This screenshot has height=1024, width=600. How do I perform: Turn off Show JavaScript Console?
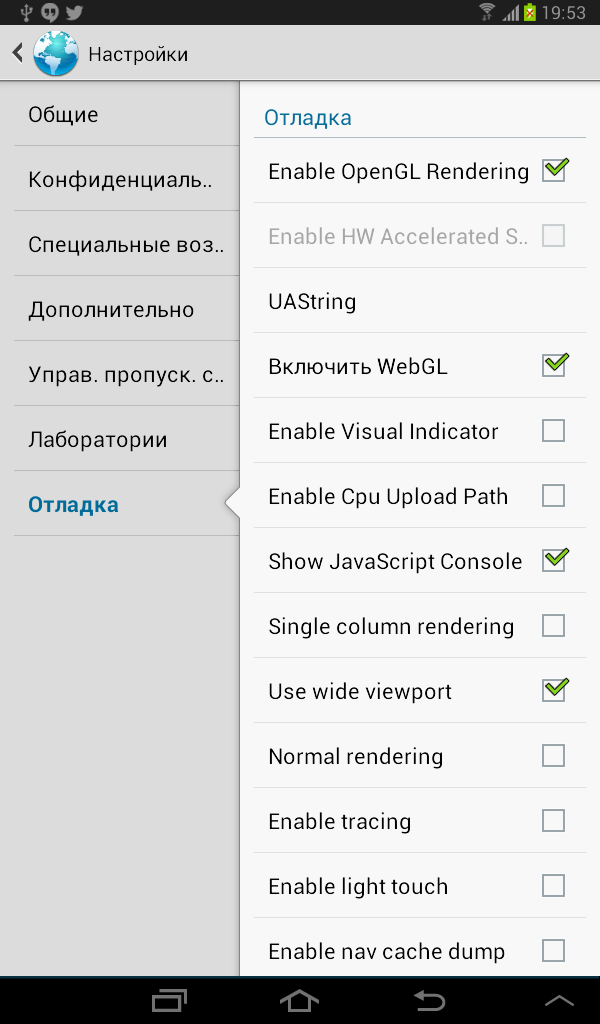pos(554,561)
